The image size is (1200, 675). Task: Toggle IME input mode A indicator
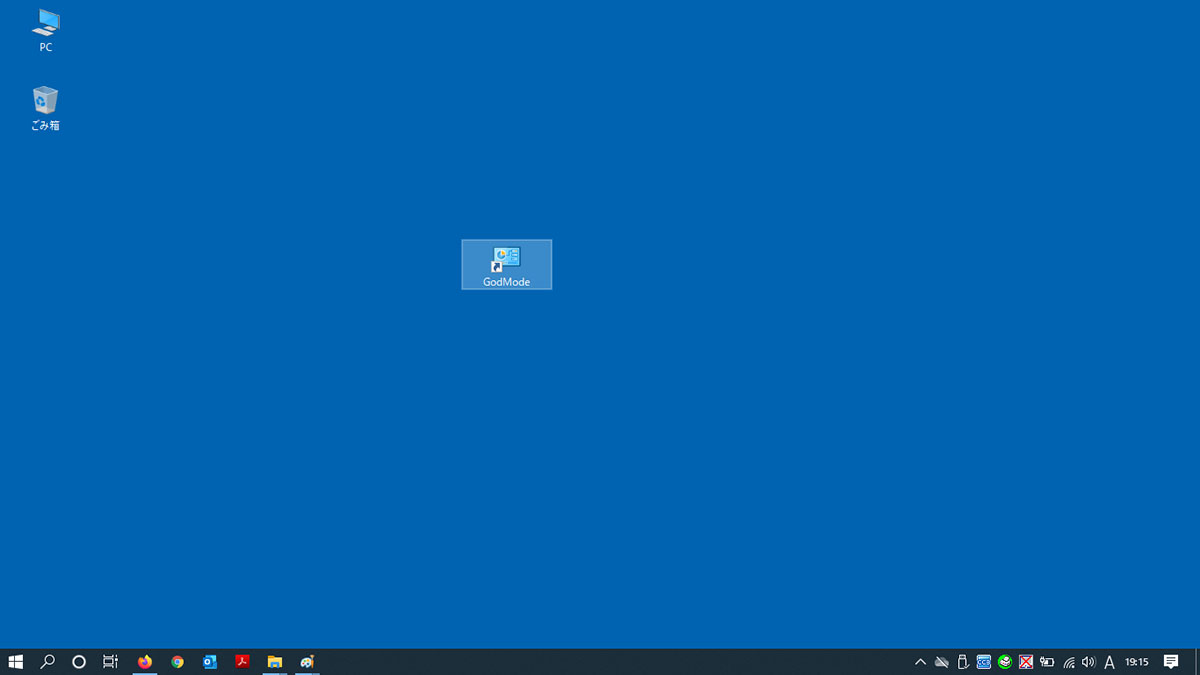pyautogui.click(x=1109, y=662)
